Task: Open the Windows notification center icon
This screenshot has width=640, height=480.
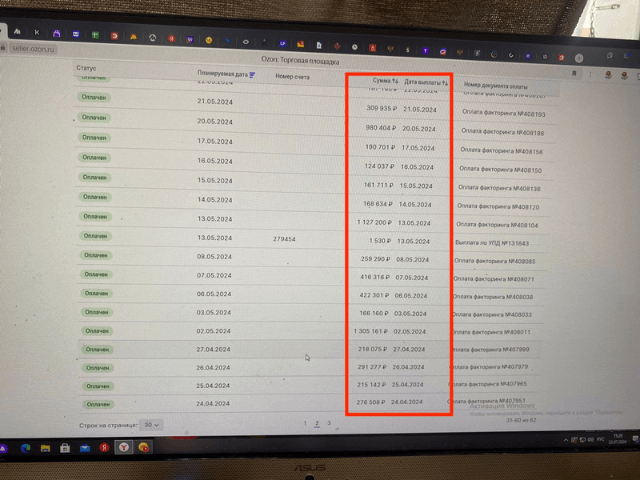Action: click(x=635, y=439)
